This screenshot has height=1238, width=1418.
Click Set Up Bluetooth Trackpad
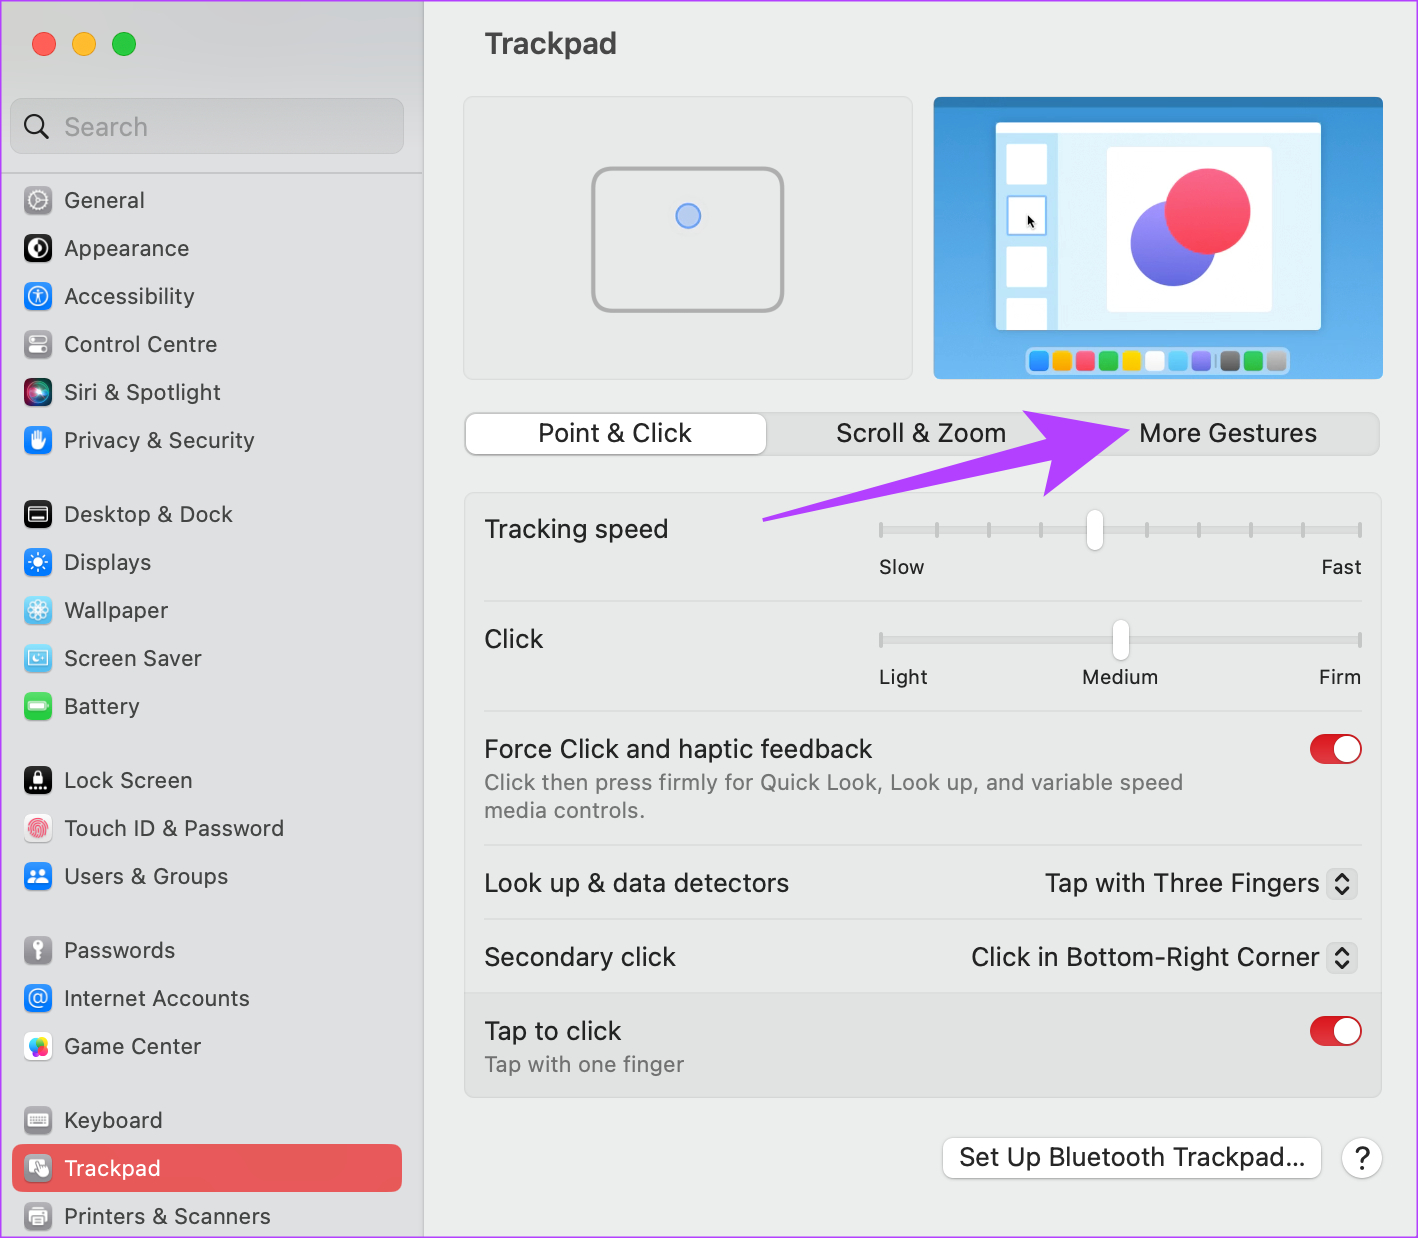1131,1157
